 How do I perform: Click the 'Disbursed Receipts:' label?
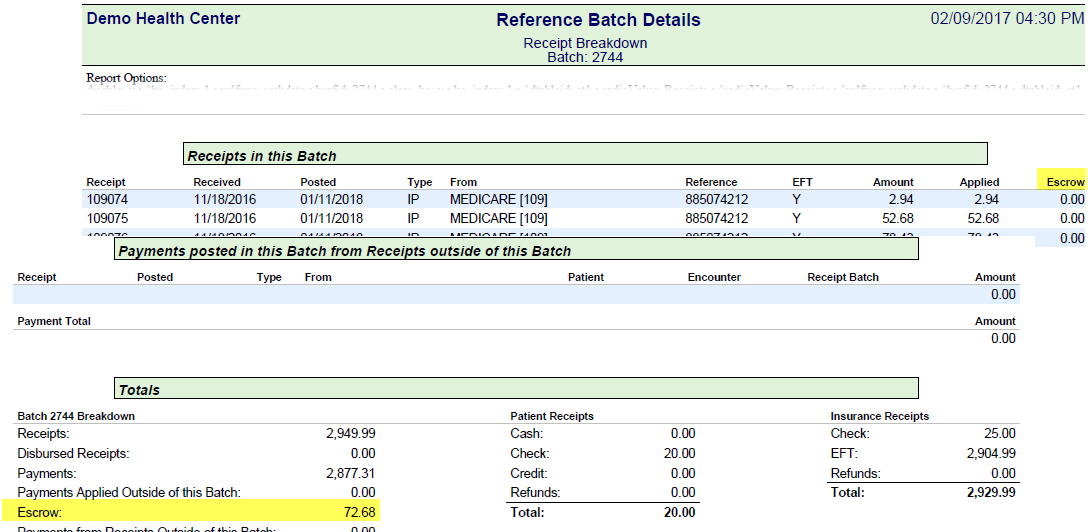[x=74, y=454]
